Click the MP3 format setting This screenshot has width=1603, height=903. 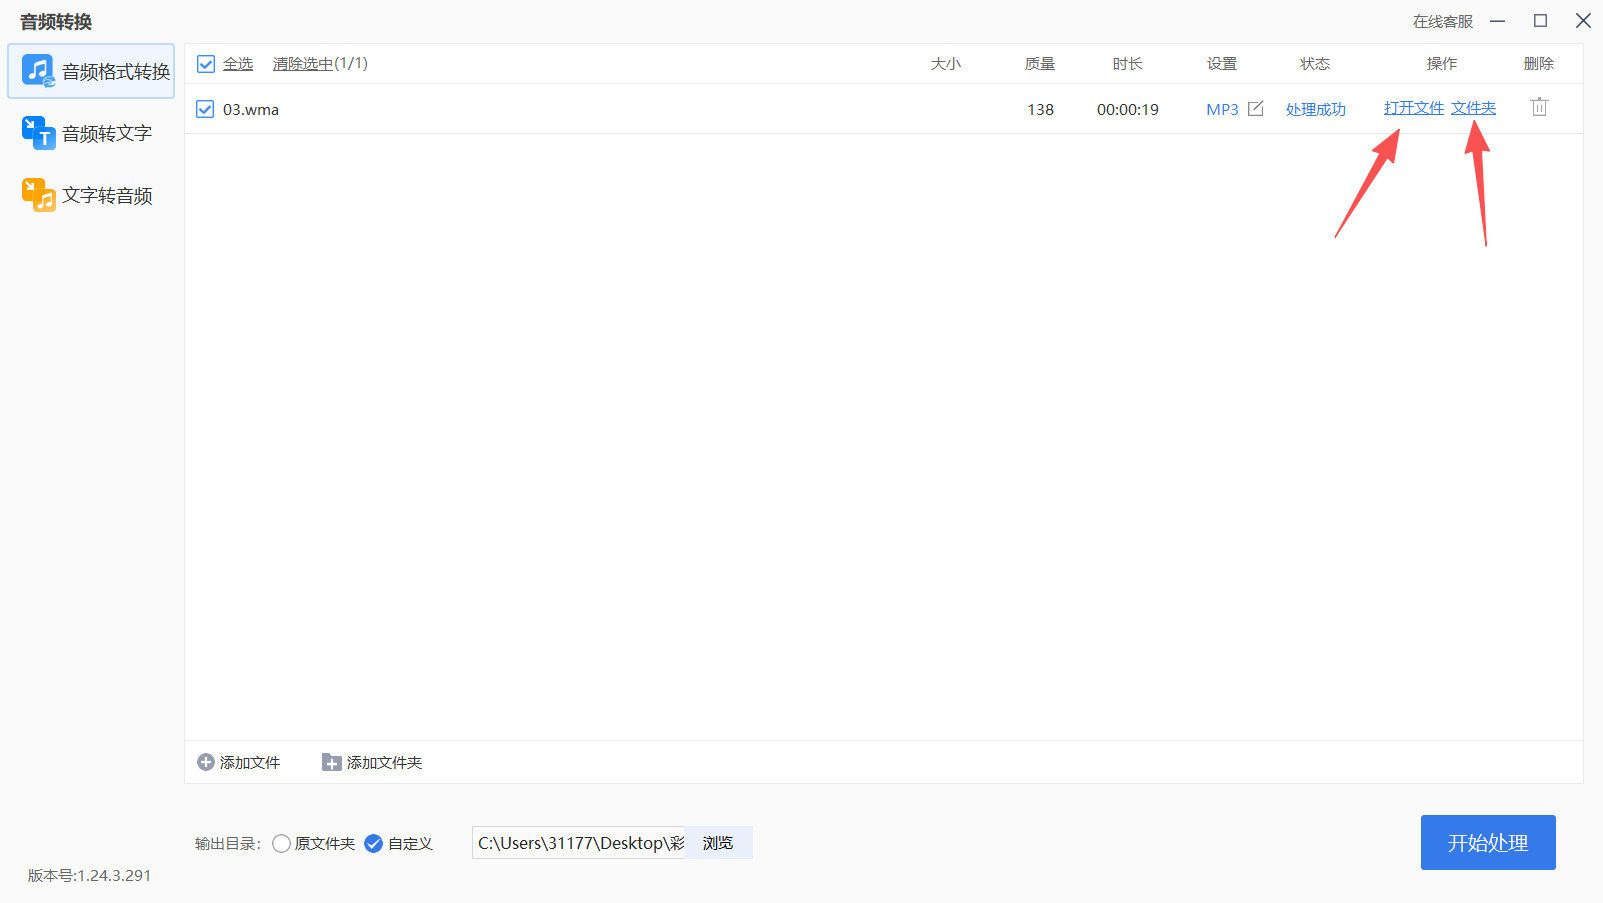point(1222,110)
